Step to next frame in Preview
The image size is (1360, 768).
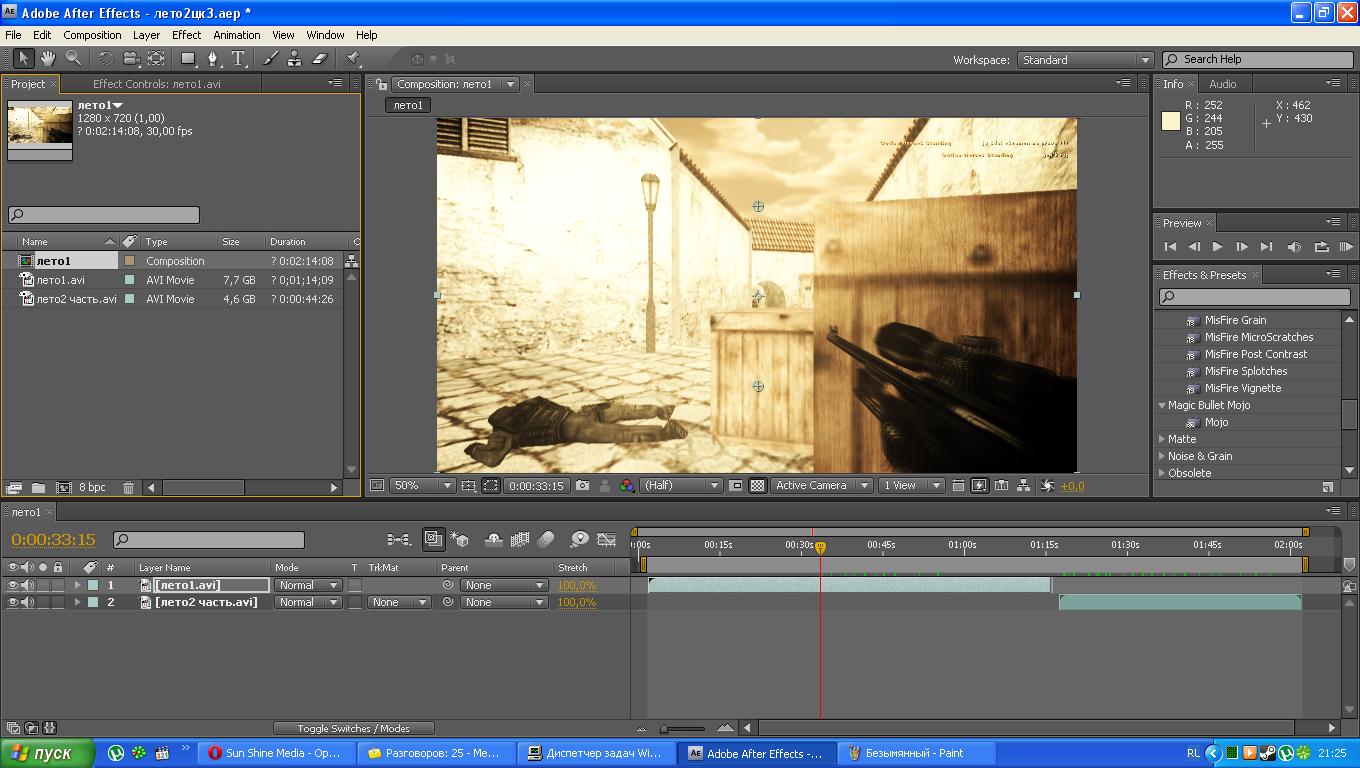click(1242, 246)
